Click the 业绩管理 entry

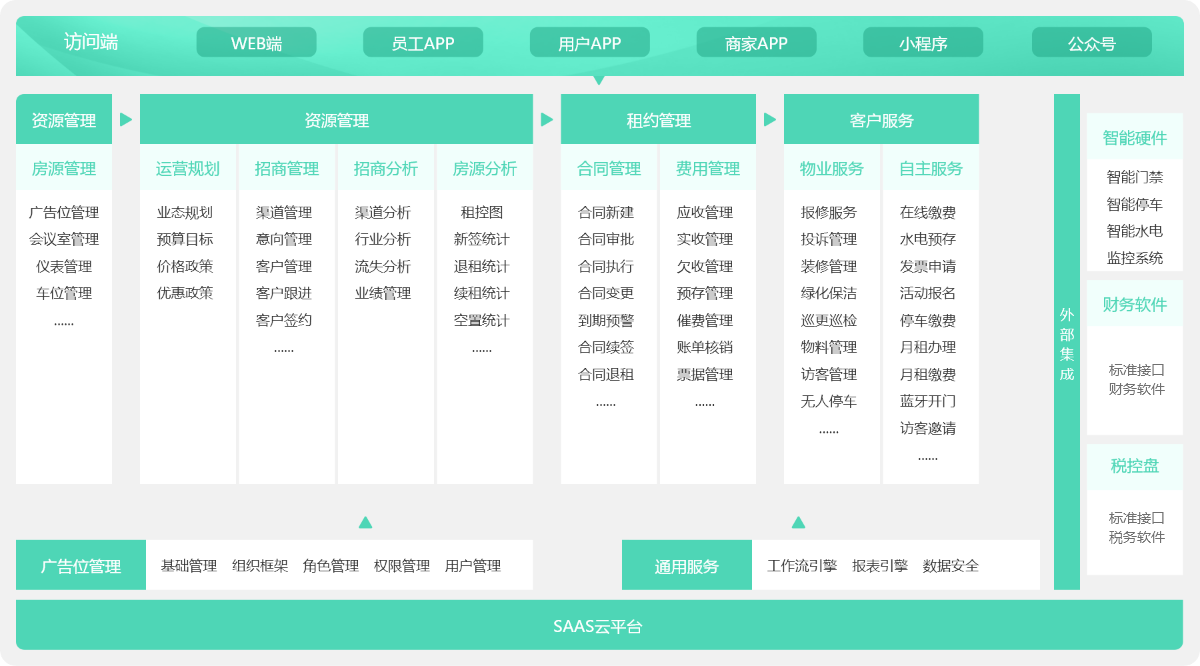pos(383,293)
